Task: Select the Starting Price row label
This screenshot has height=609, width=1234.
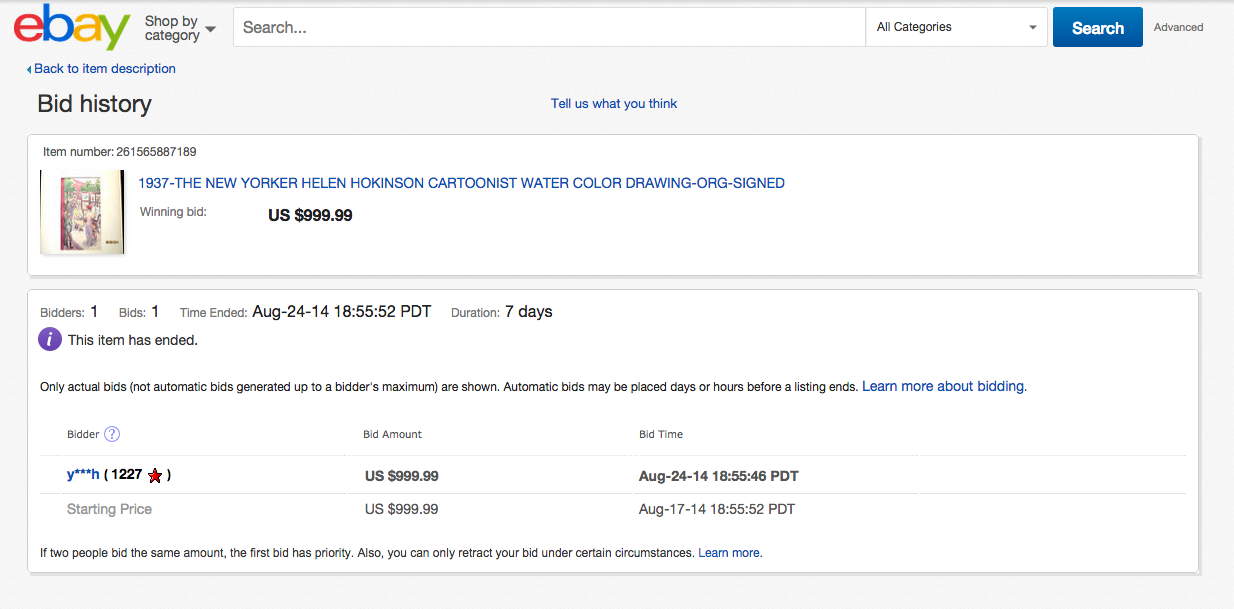Action: (x=109, y=509)
